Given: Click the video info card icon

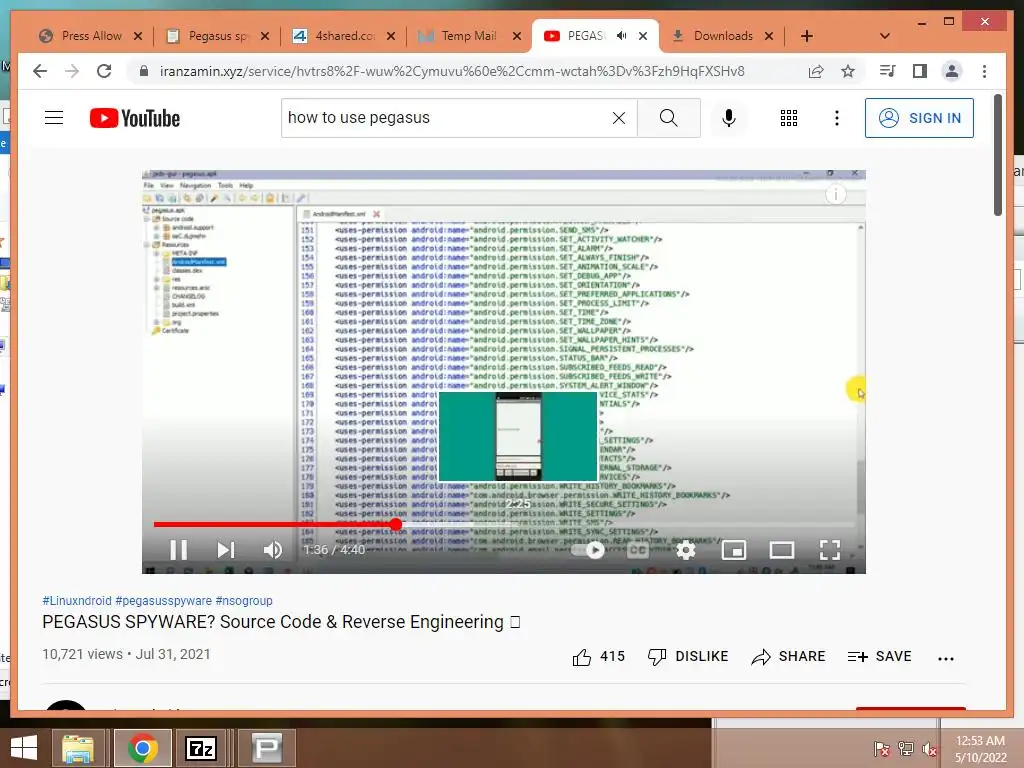Looking at the screenshot, I should click(x=836, y=194).
